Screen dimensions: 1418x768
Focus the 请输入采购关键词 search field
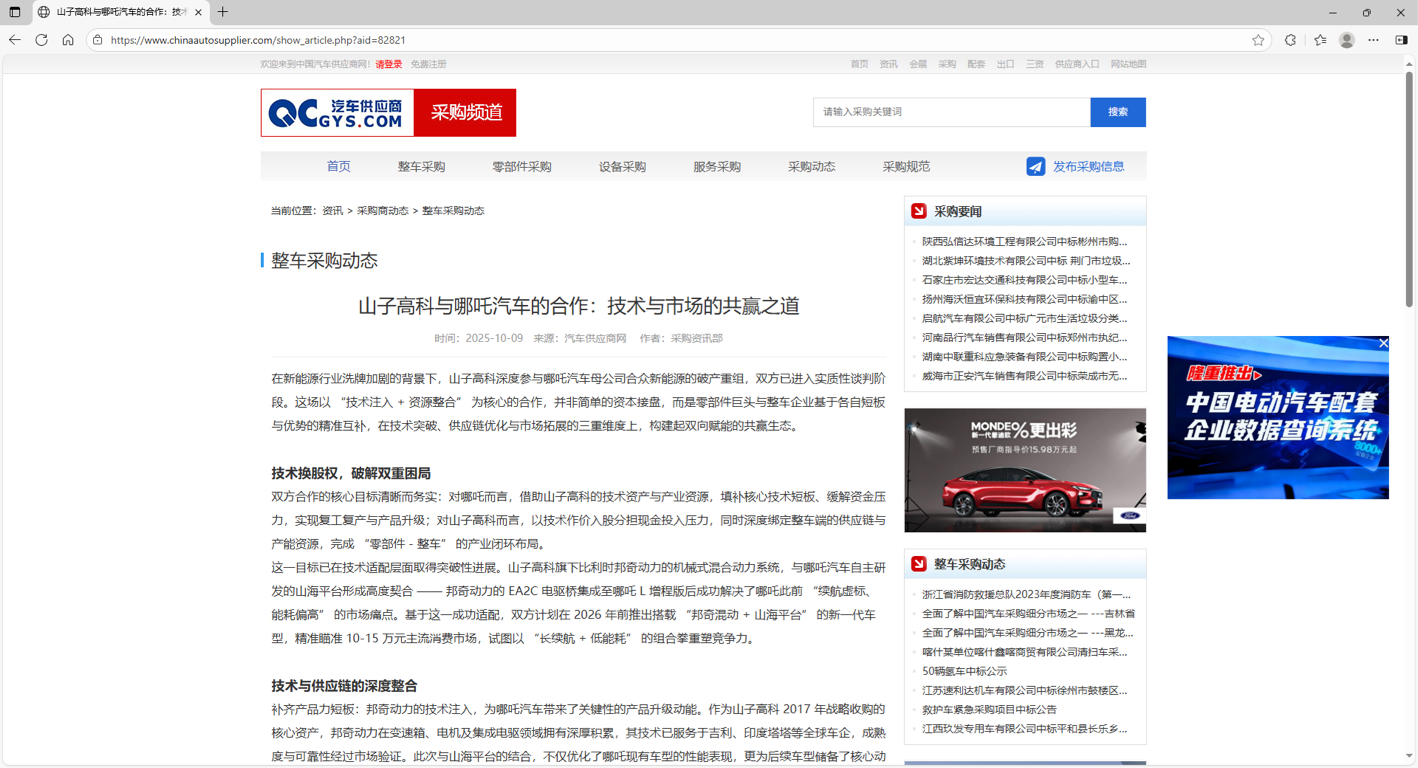click(x=950, y=112)
